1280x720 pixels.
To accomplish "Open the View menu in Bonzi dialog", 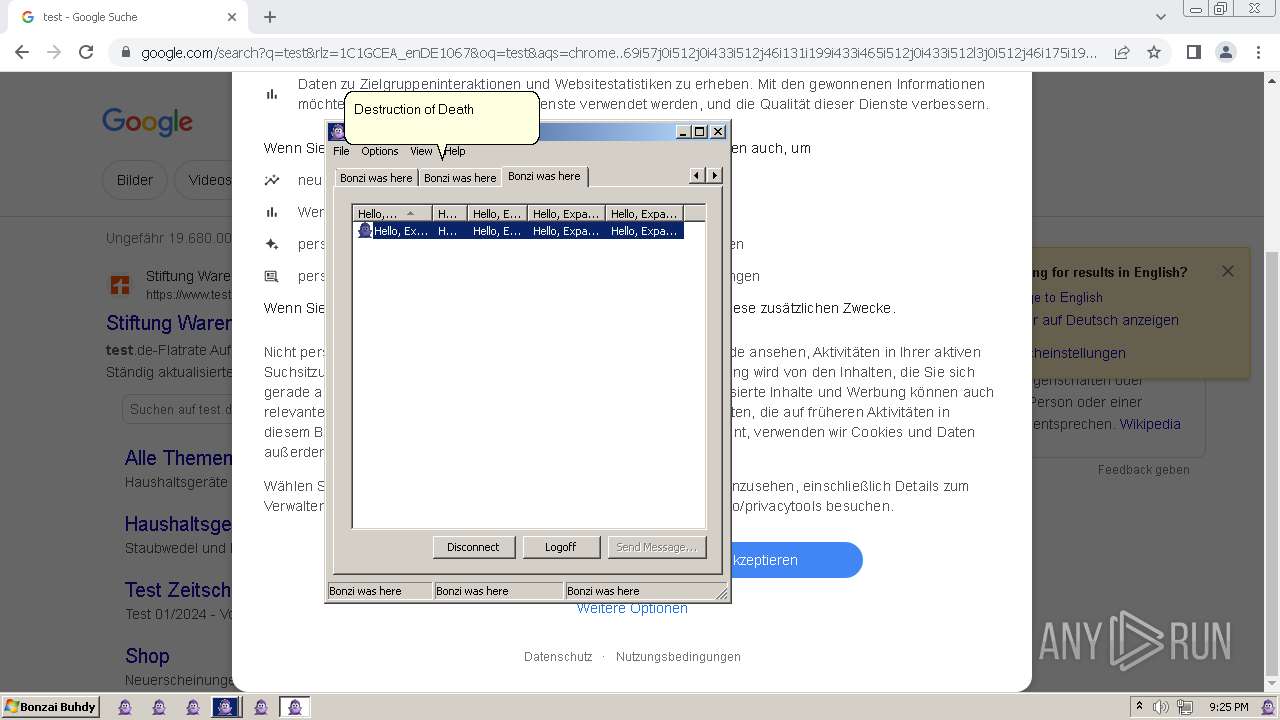I will pos(421,151).
